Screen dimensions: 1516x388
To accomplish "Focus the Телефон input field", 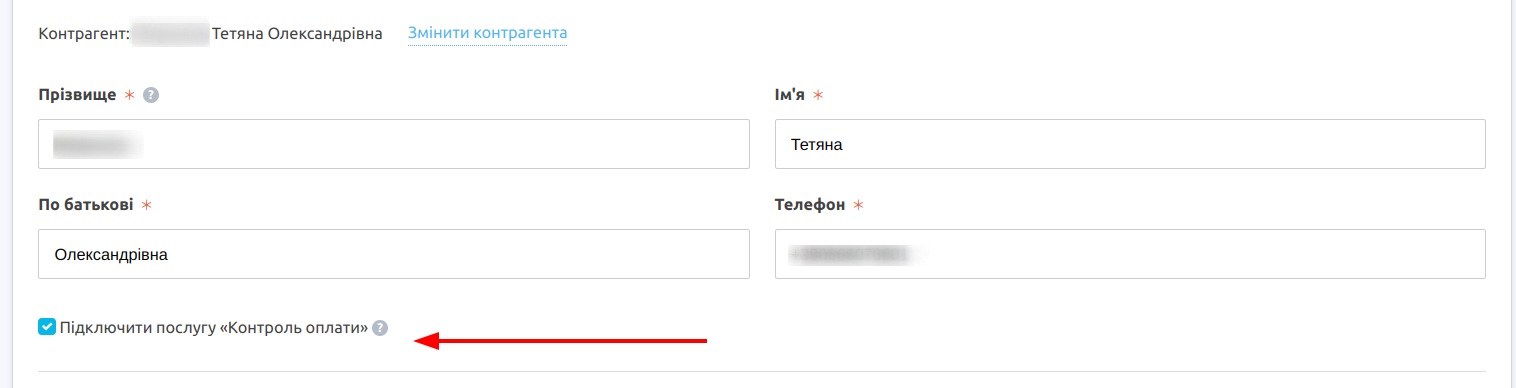I will click(1130, 254).
